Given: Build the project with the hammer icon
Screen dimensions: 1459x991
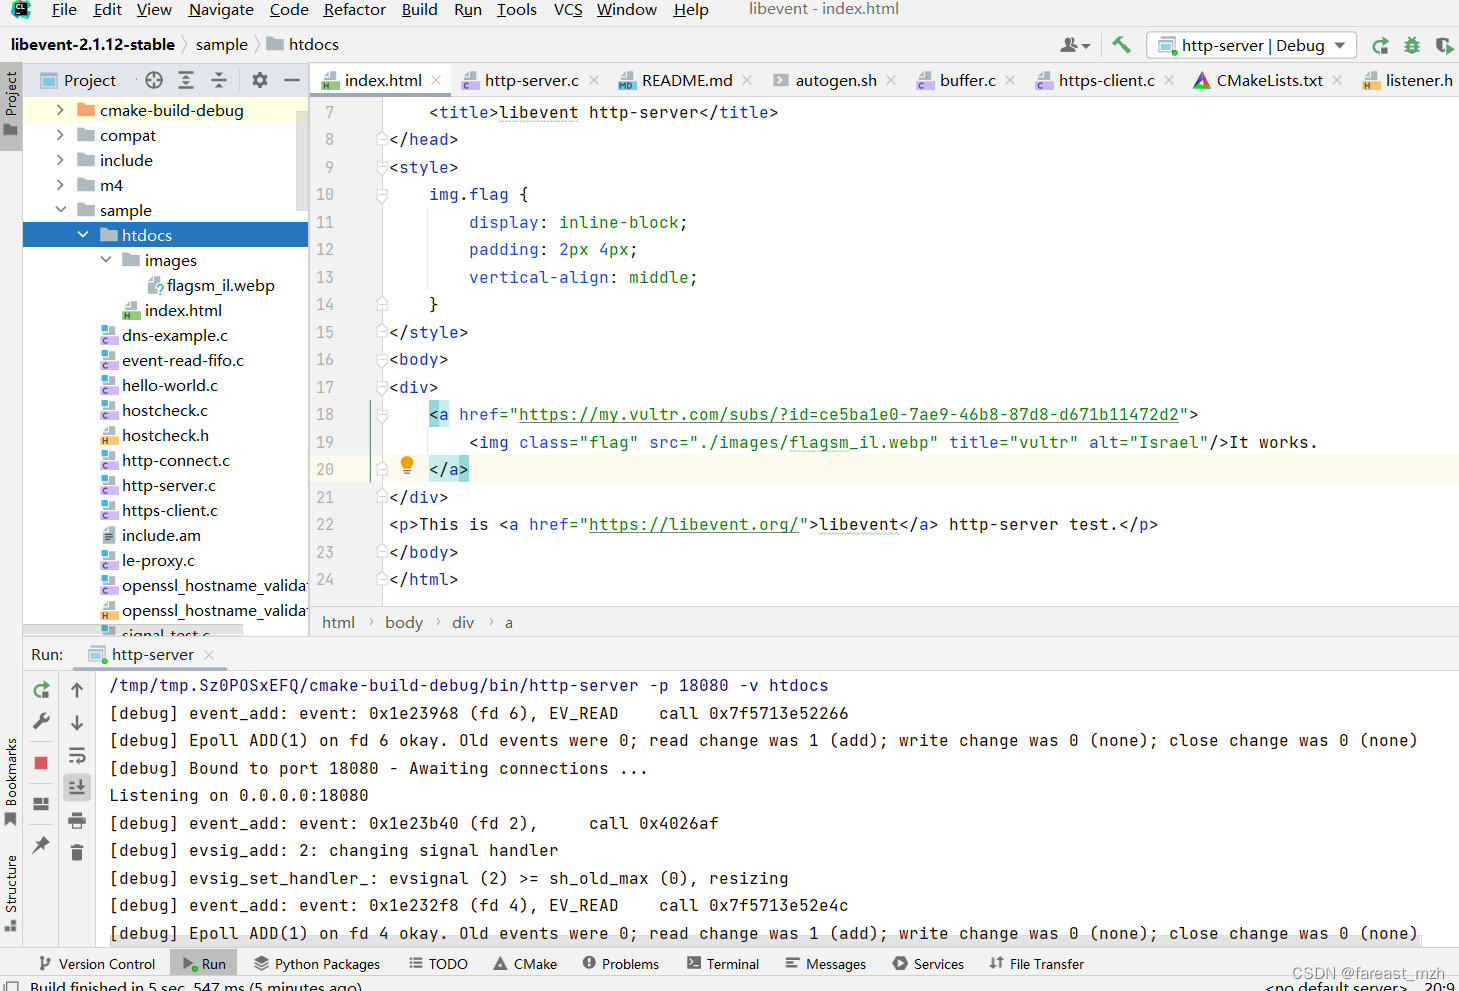Looking at the screenshot, I should pos(1122,45).
